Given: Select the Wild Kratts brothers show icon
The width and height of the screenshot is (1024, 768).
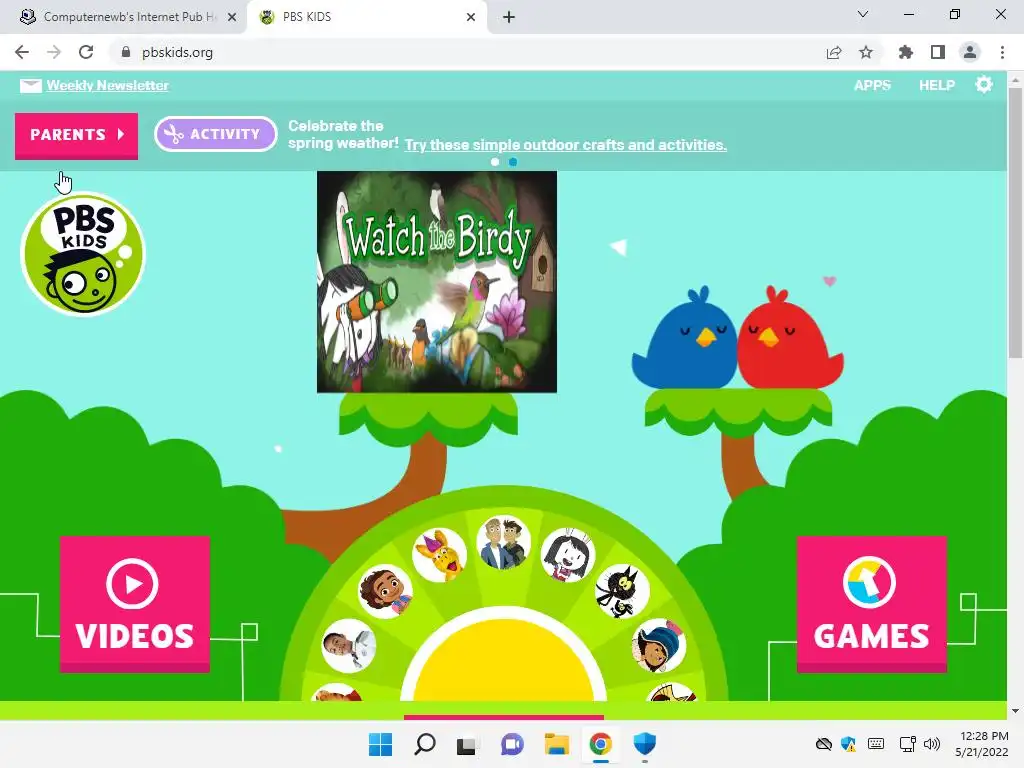Looking at the screenshot, I should click(x=503, y=543).
